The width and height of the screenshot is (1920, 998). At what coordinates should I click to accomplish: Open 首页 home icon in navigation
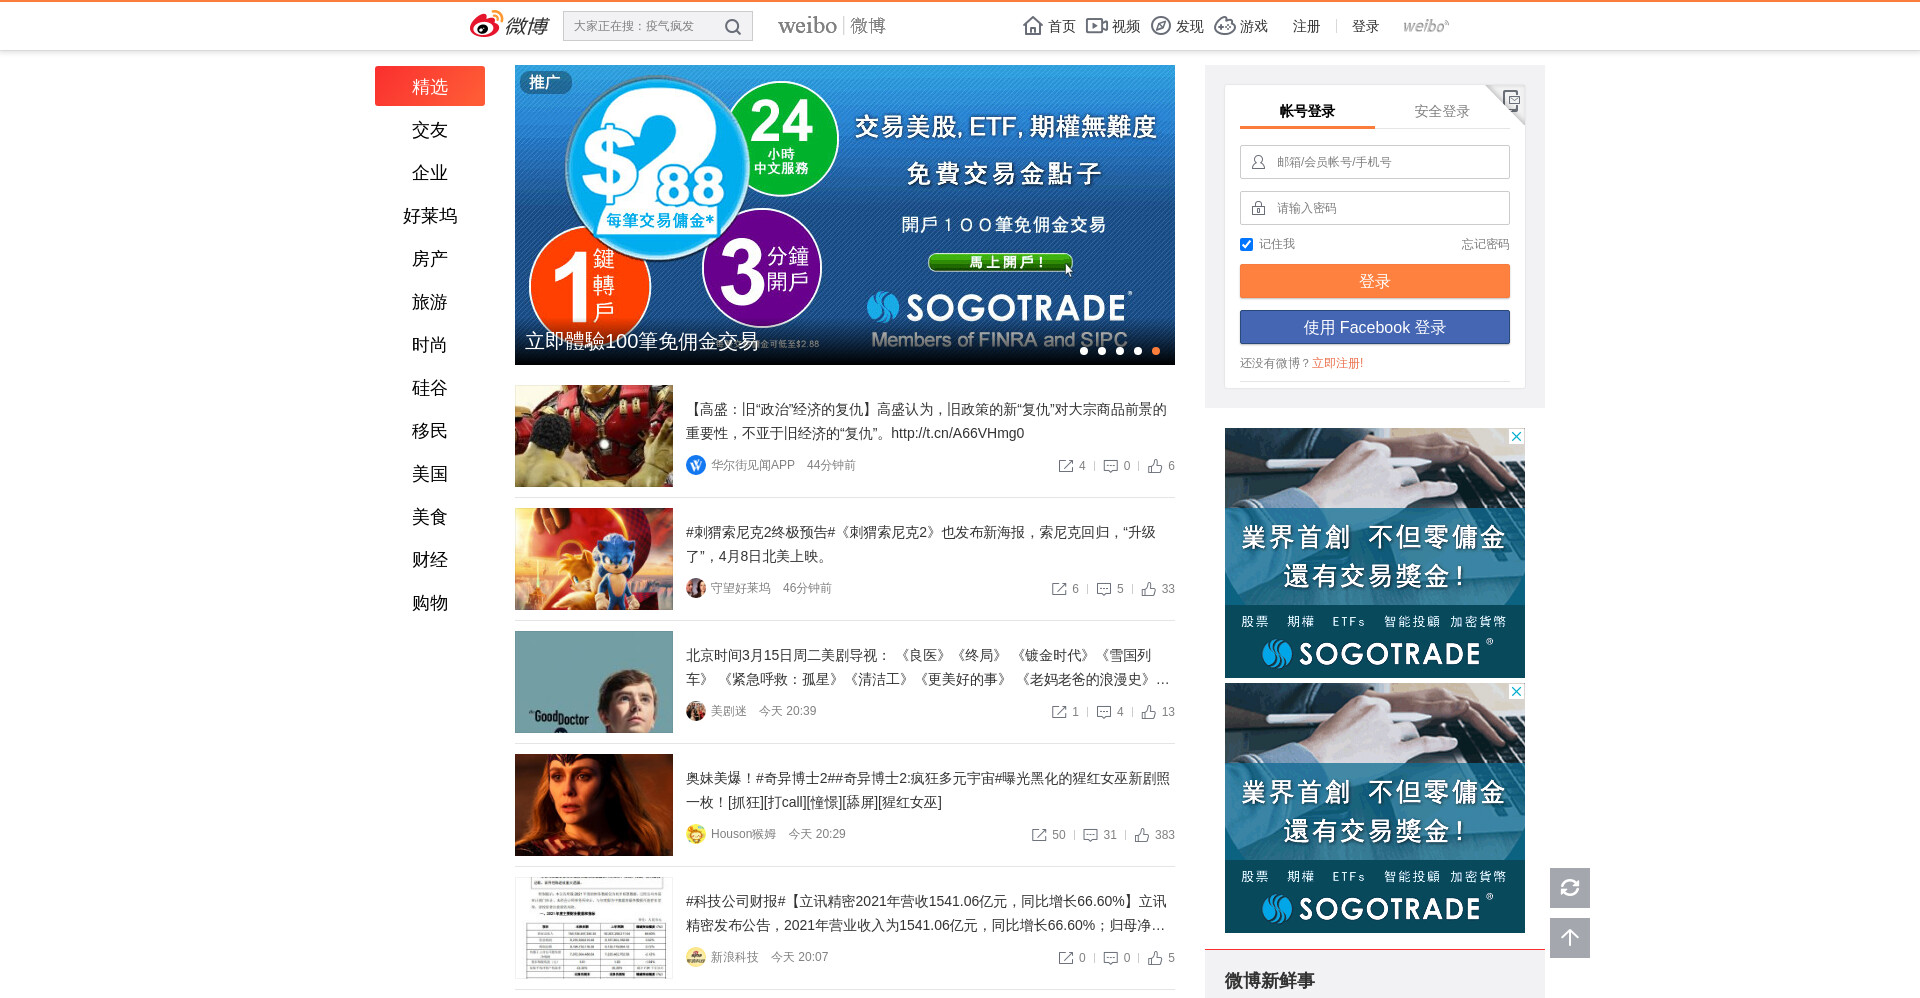(x=1033, y=26)
